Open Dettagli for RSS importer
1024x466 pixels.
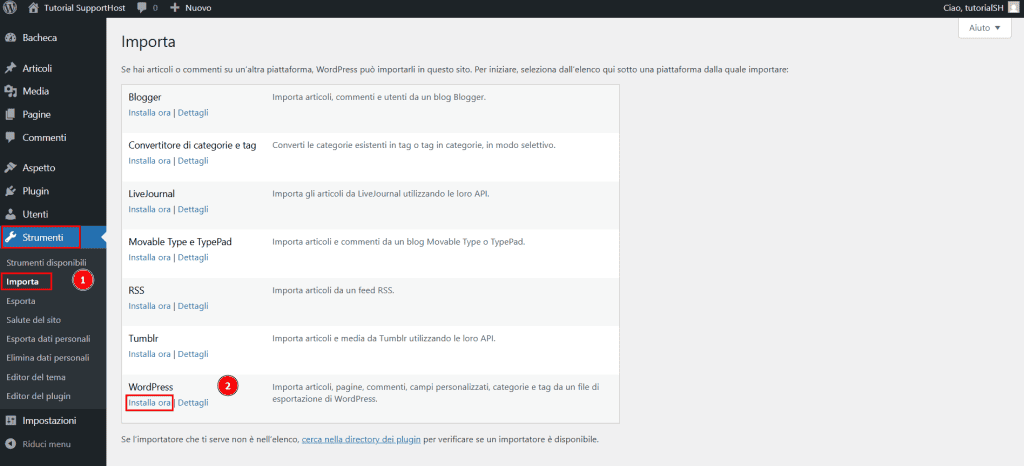point(193,305)
